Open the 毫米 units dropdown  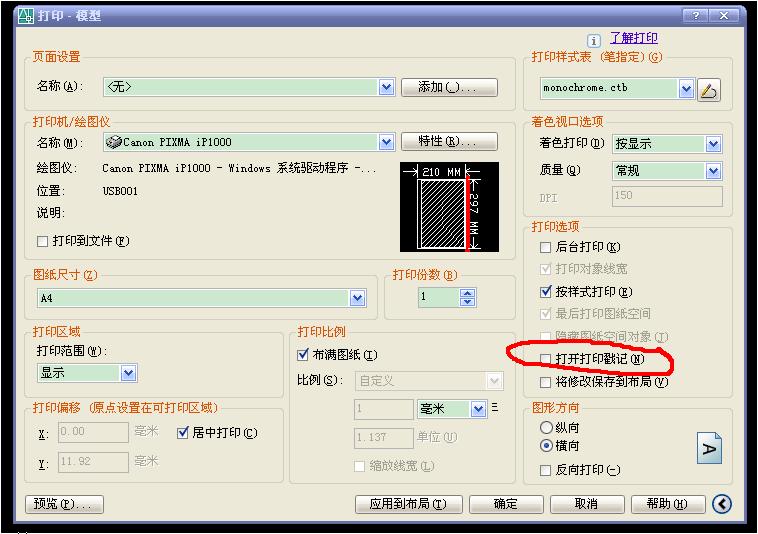pyautogui.click(x=478, y=409)
